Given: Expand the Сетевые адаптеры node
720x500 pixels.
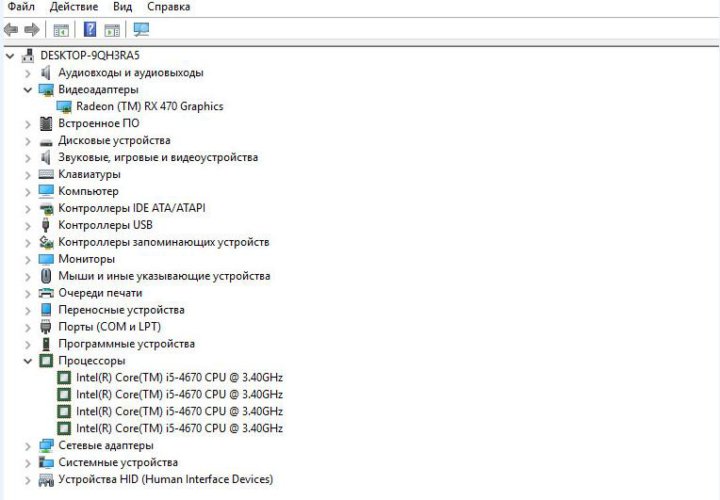Looking at the screenshot, I should 28,446.
